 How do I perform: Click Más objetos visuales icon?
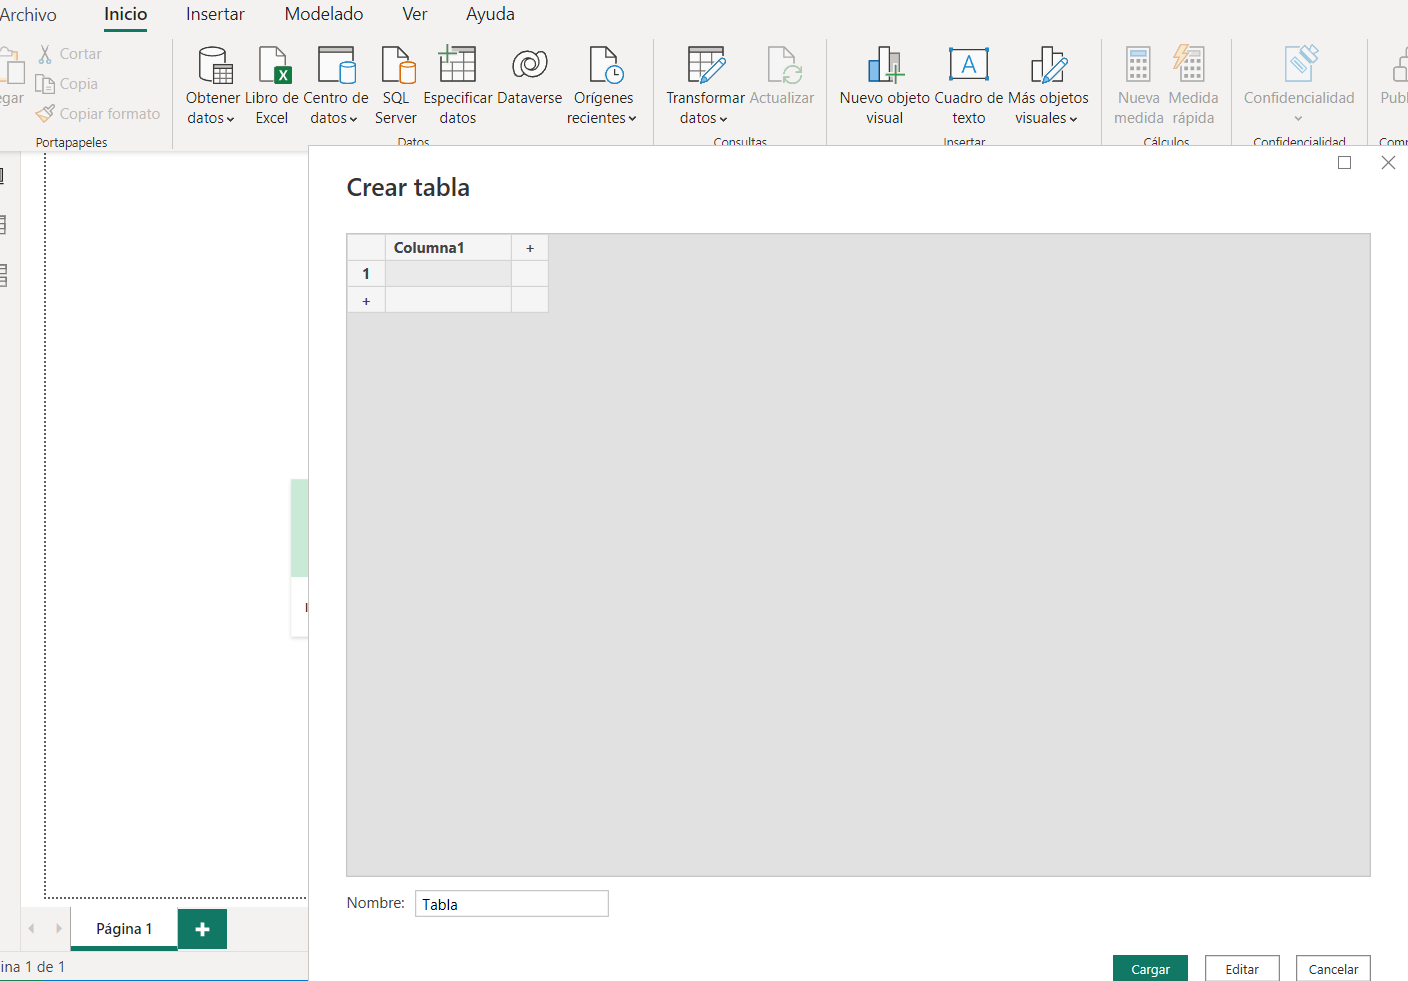pyautogui.click(x=1048, y=64)
